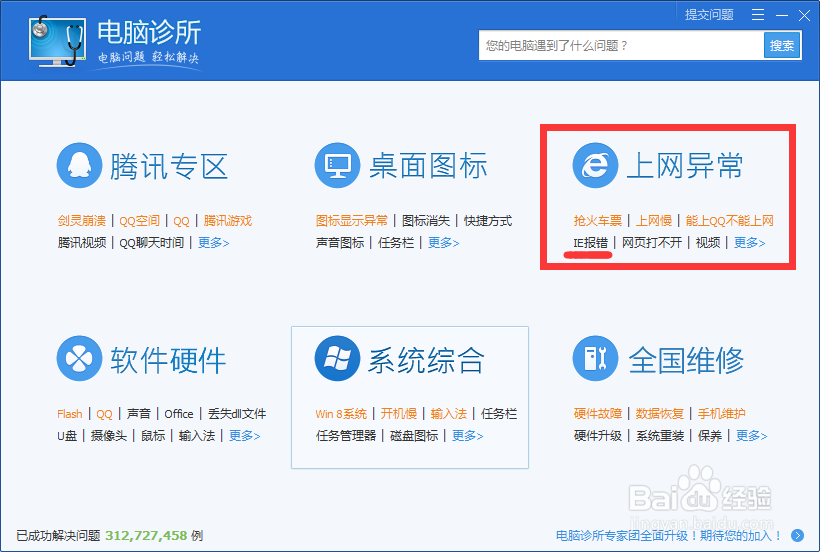
Task: Select the QQ空间 link
Action: tap(140, 221)
